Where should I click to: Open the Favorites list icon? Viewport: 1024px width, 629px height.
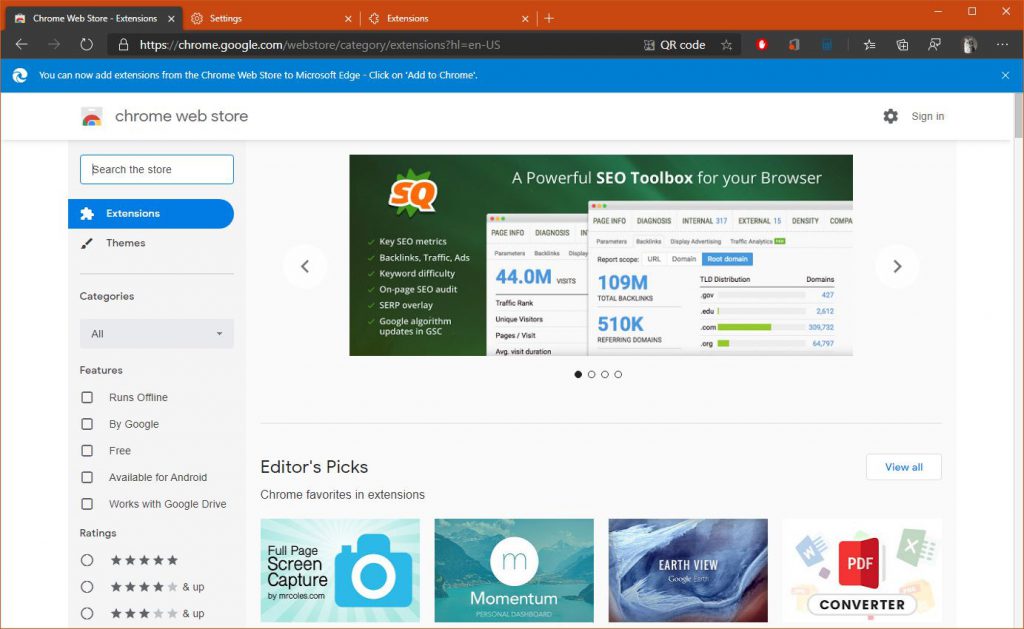click(x=869, y=45)
